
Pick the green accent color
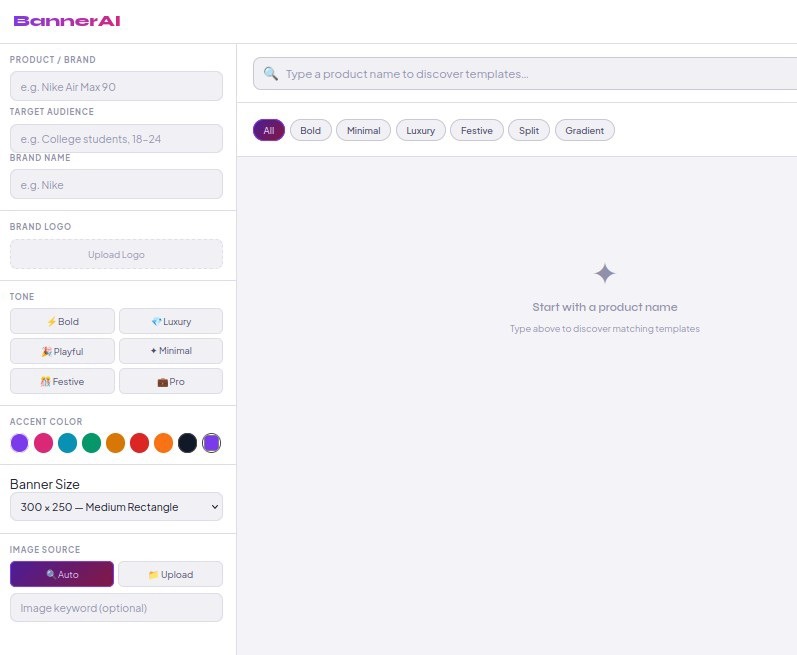(91, 443)
